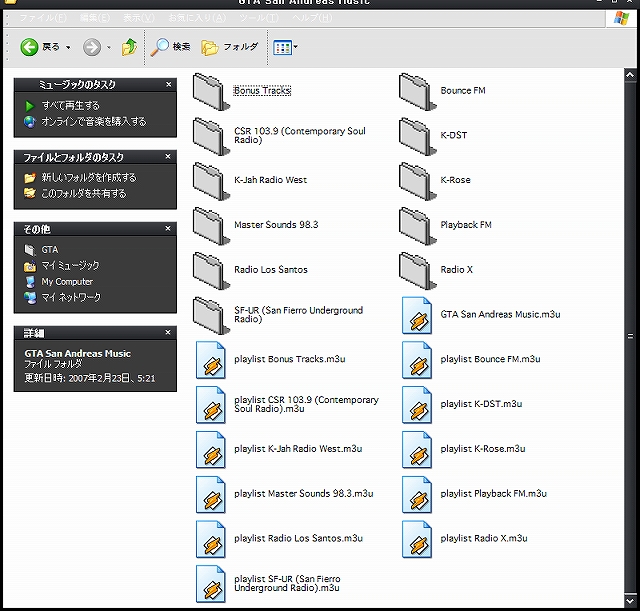The height and width of the screenshot is (611, 640).
Task: Click playlist Radio Los Santos.m3u file name
Action: 298,538
